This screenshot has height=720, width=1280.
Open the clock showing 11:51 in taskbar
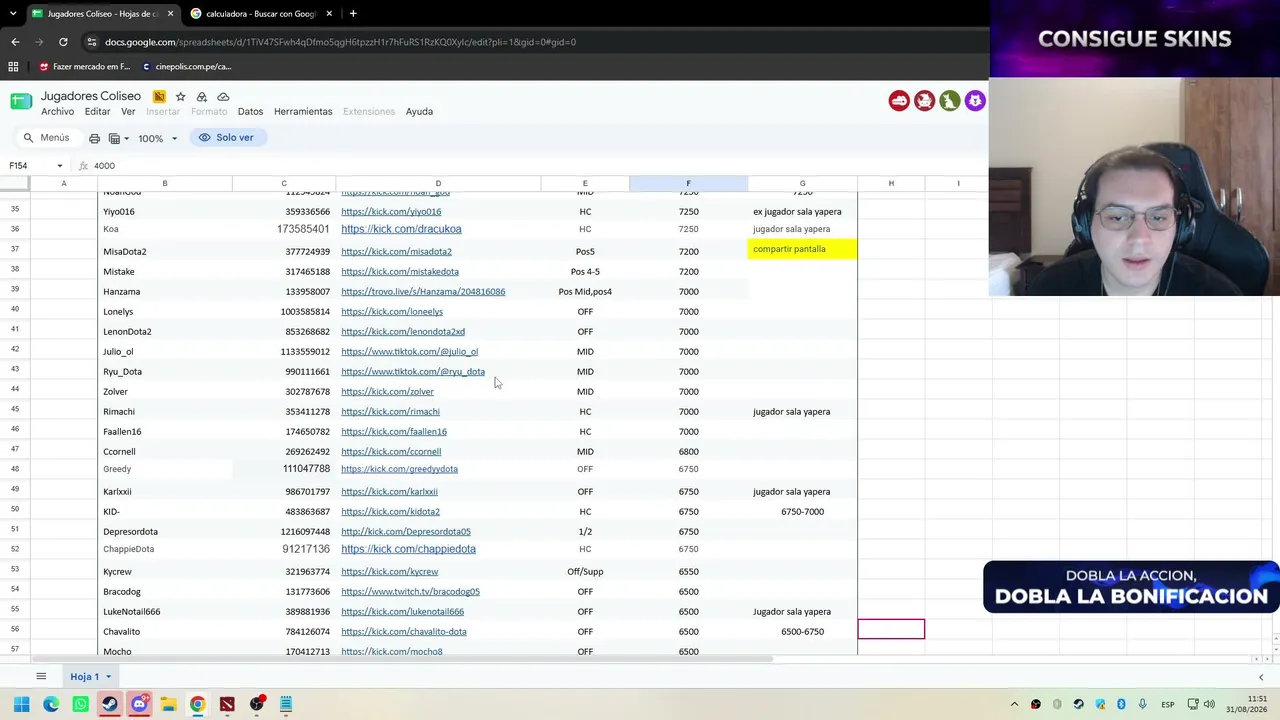pos(1247,704)
